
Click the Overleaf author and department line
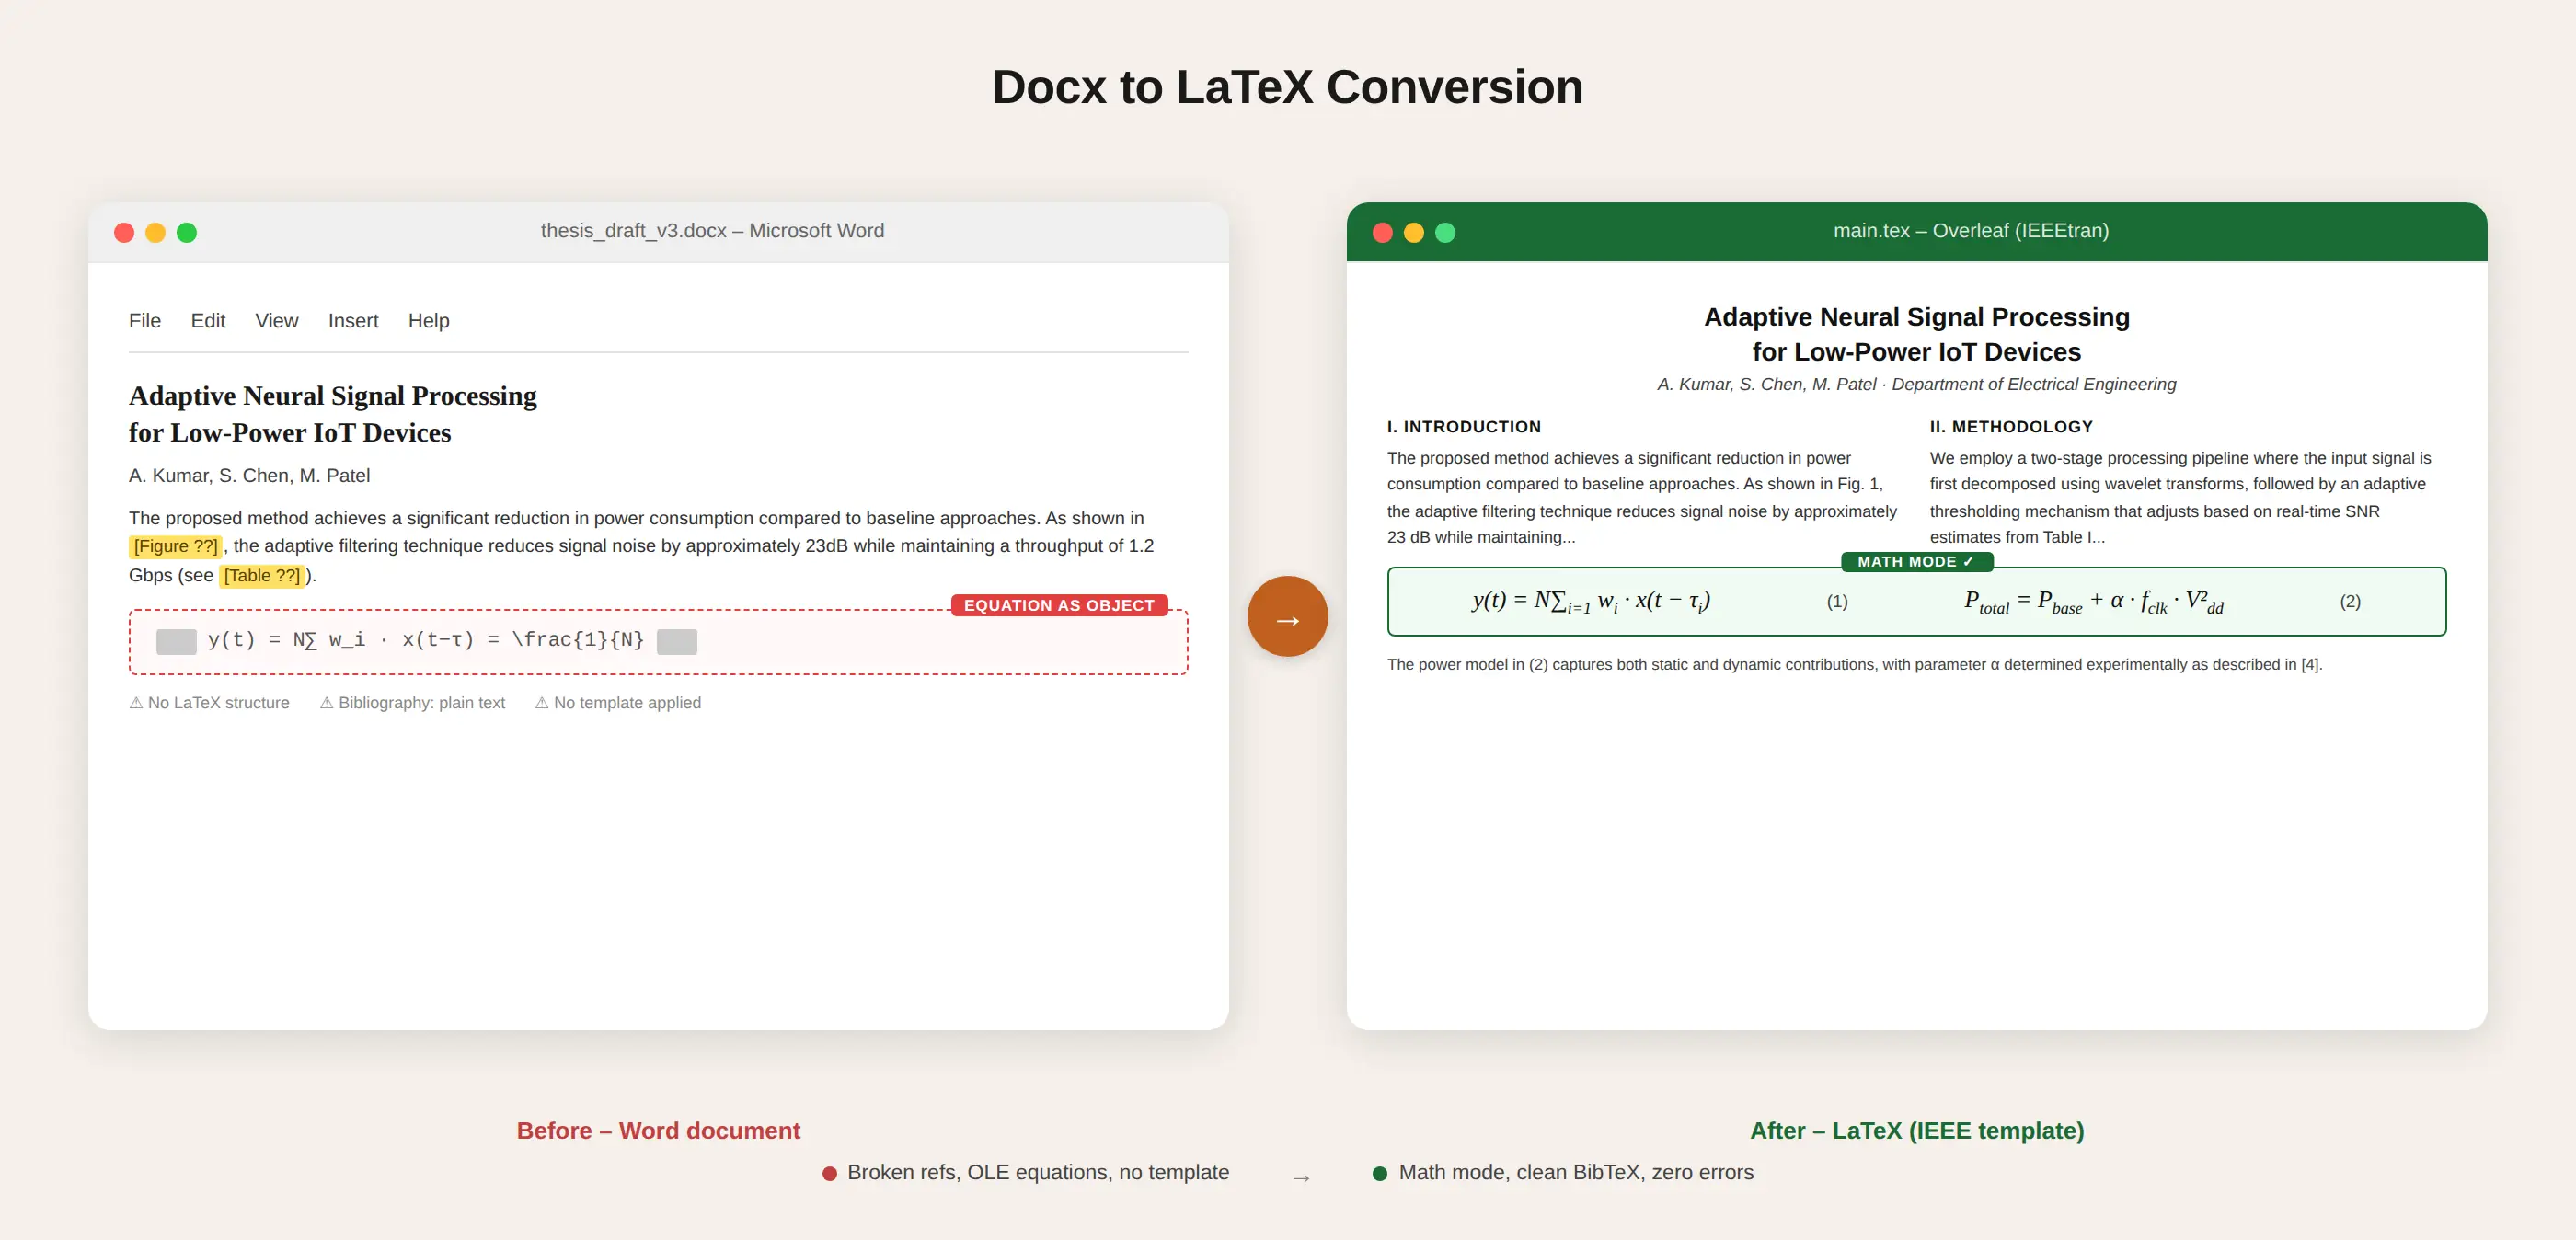coord(1916,384)
